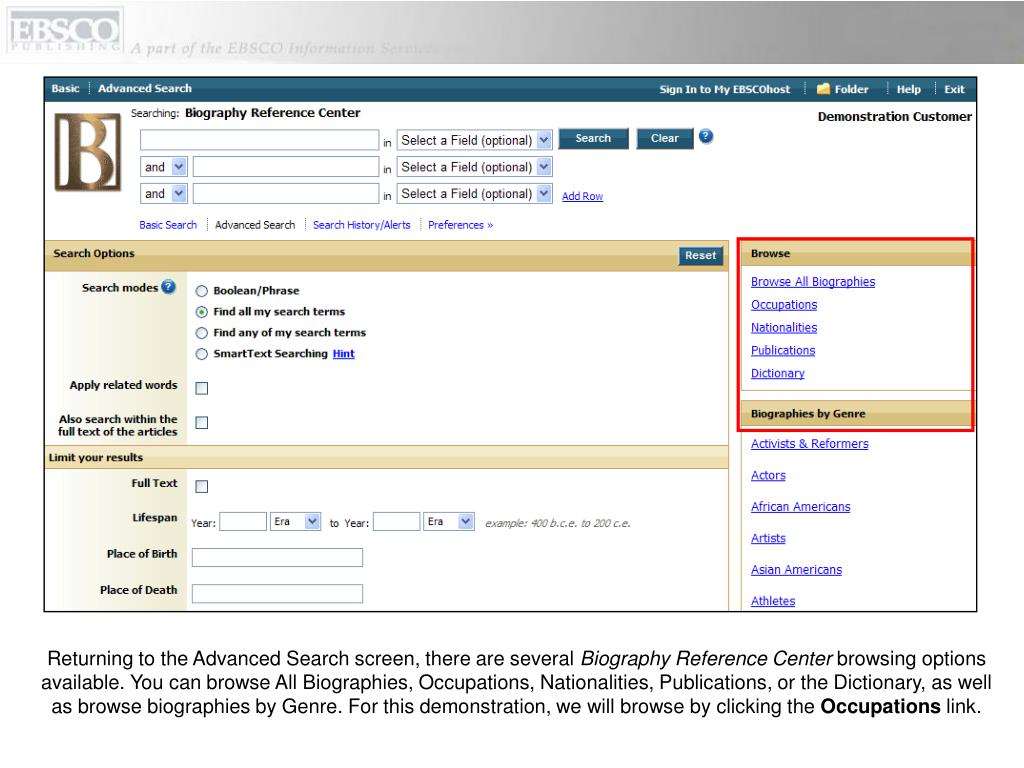The image size is (1024, 768).
Task: Open the Search History/Alerts tab
Action: point(362,225)
